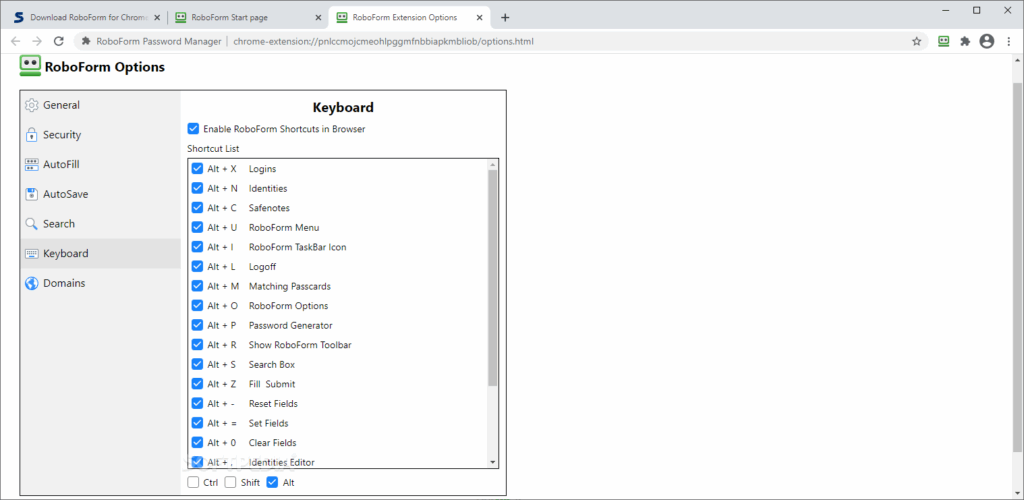
Task: Enable the Ctrl modifier checkbox
Action: [x=193, y=483]
